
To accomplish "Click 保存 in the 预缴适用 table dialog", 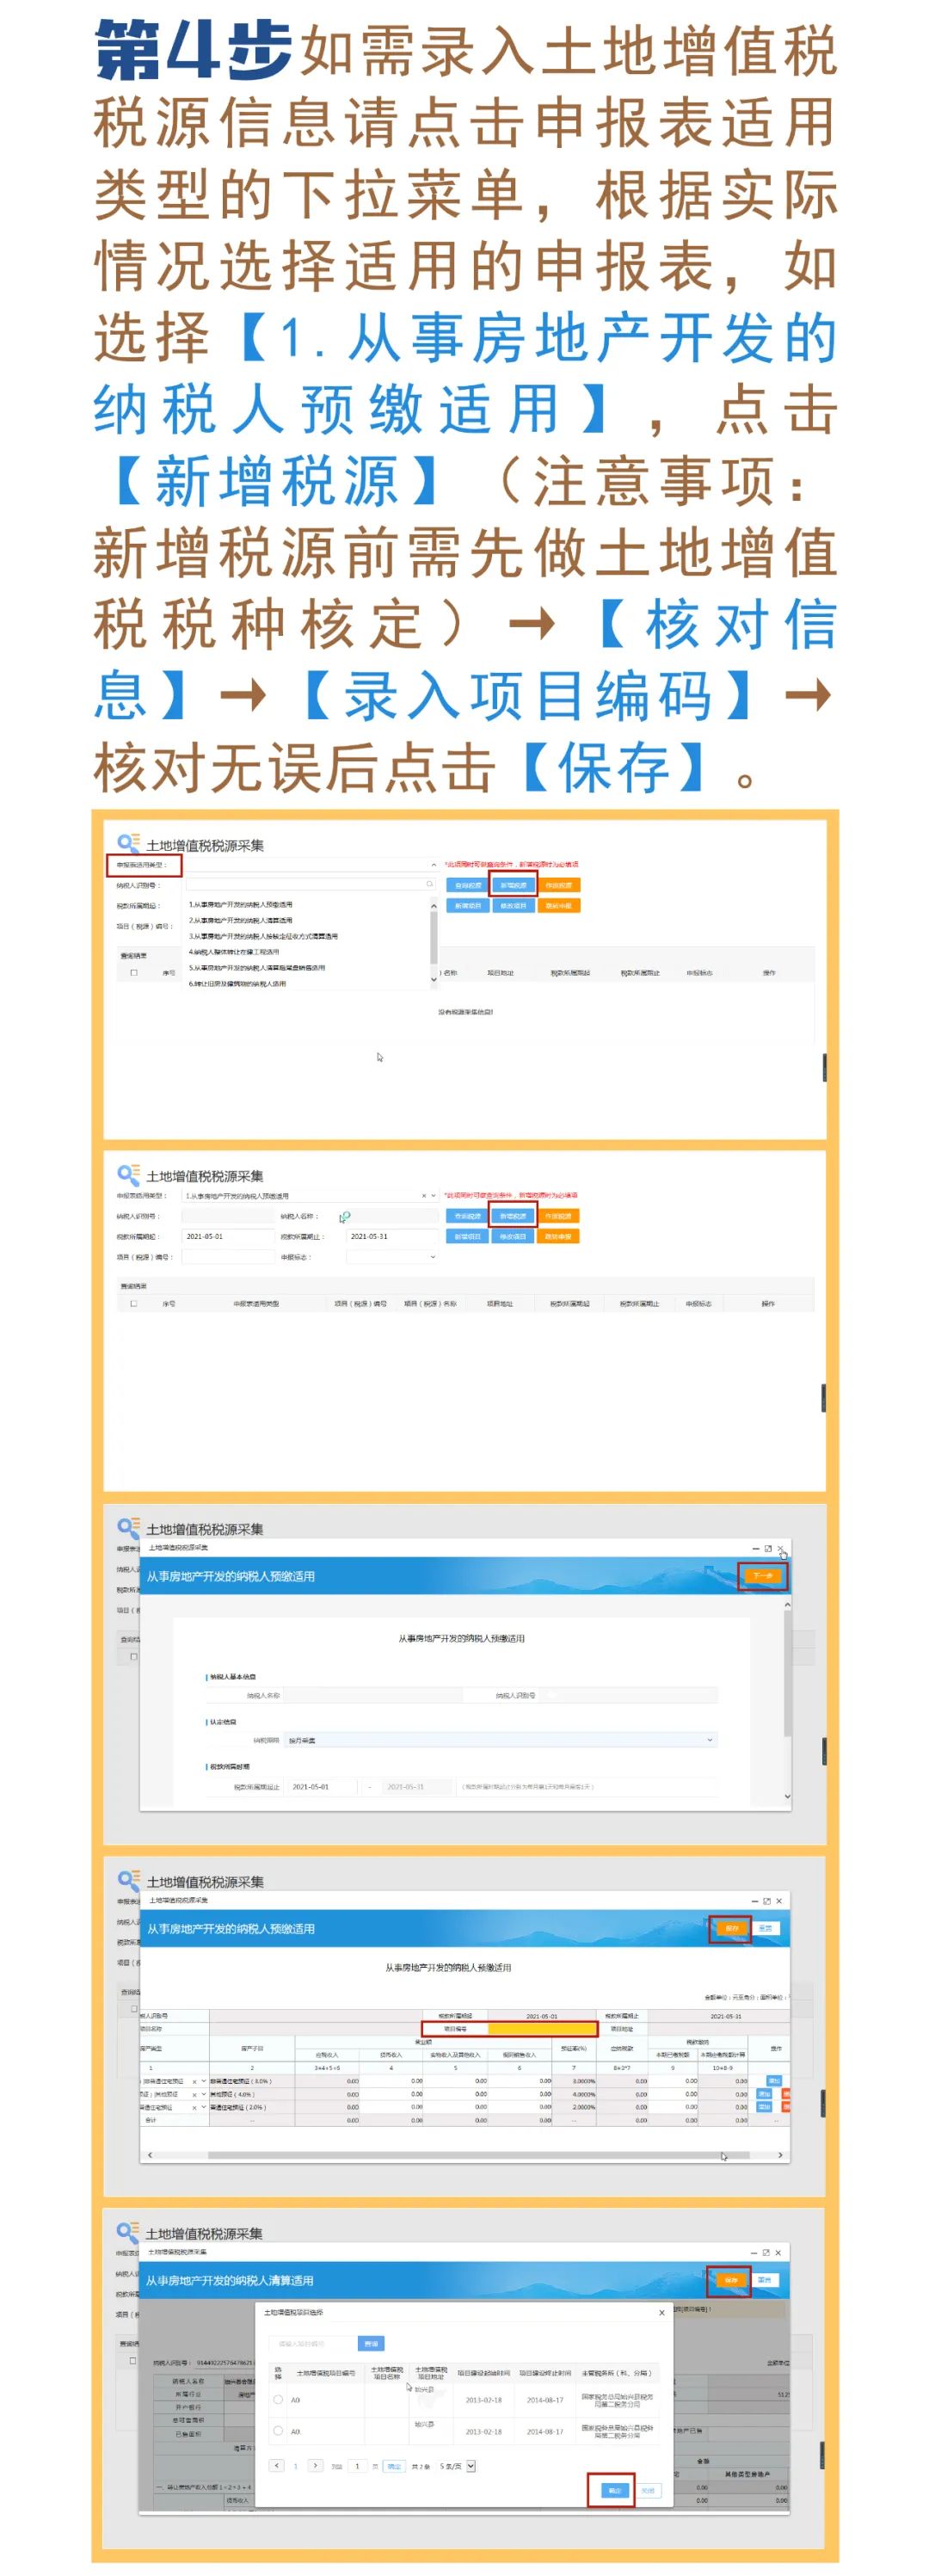I will pyautogui.click(x=731, y=1928).
